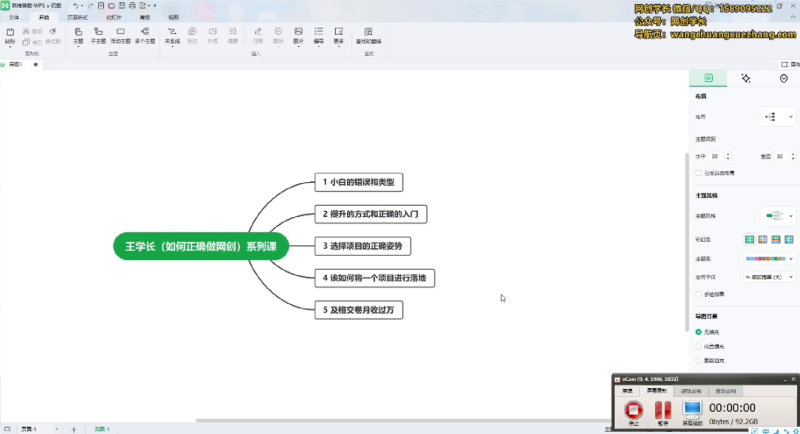Viewport: 800px width, 434px height.
Task: Open the 文件 menu
Action: 14,18
